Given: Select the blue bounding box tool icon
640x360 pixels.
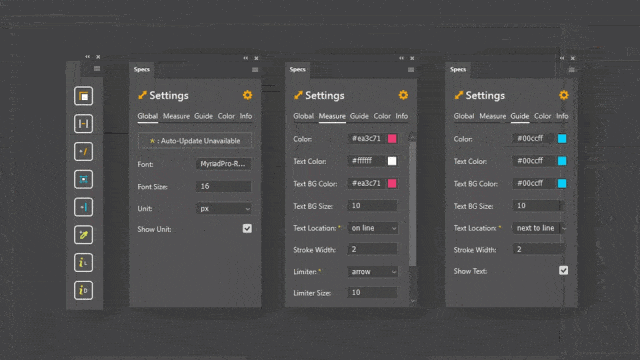Looking at the screenshot, I should [x=83, y=179].
